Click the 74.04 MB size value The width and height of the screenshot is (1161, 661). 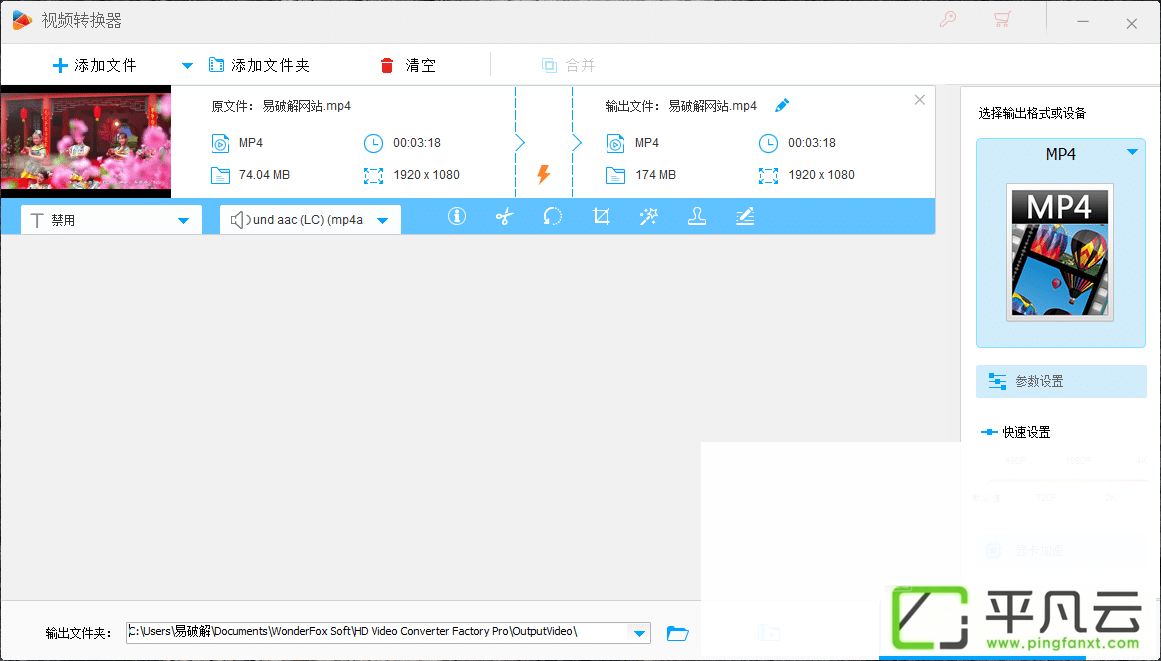coord(264,175)
